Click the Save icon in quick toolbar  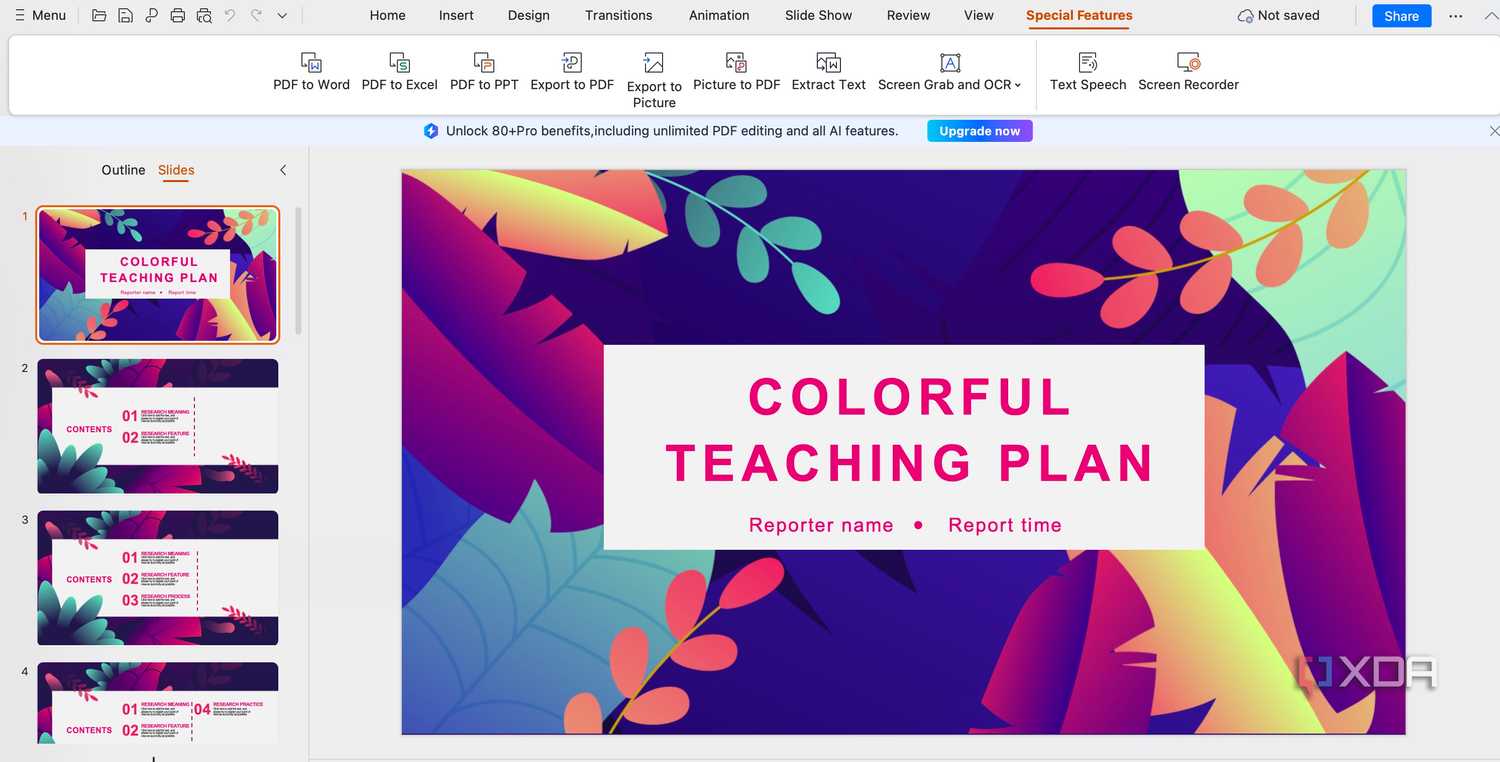pyautogui.click(x=125, y=15)
